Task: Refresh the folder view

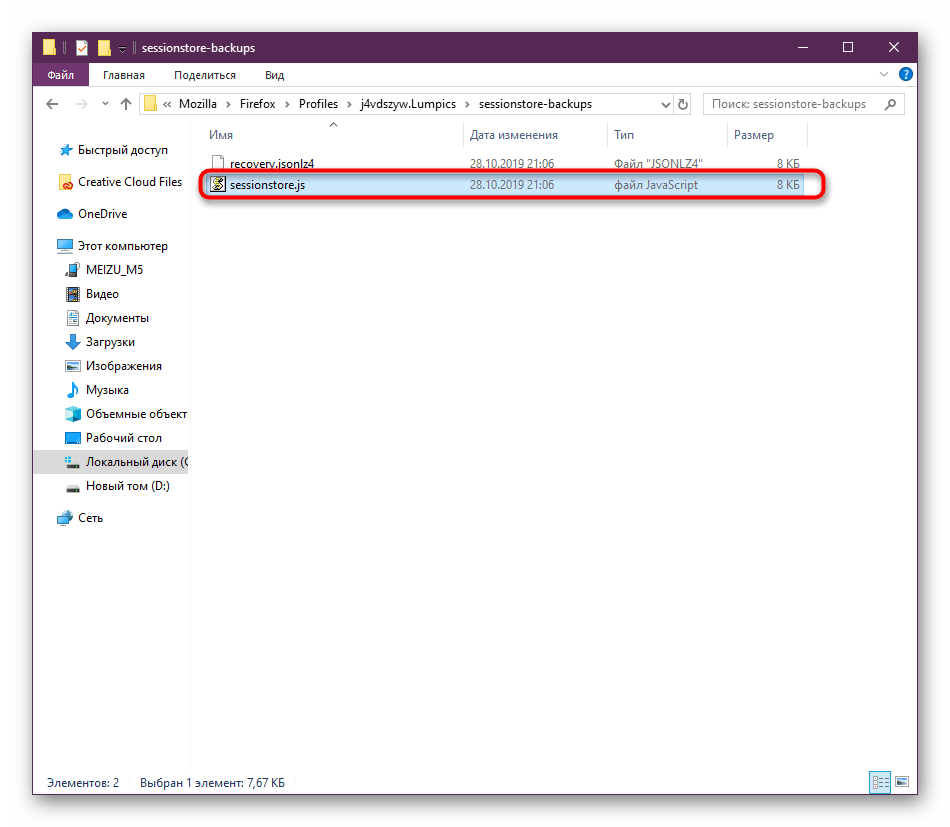Action: pos(683,104)
